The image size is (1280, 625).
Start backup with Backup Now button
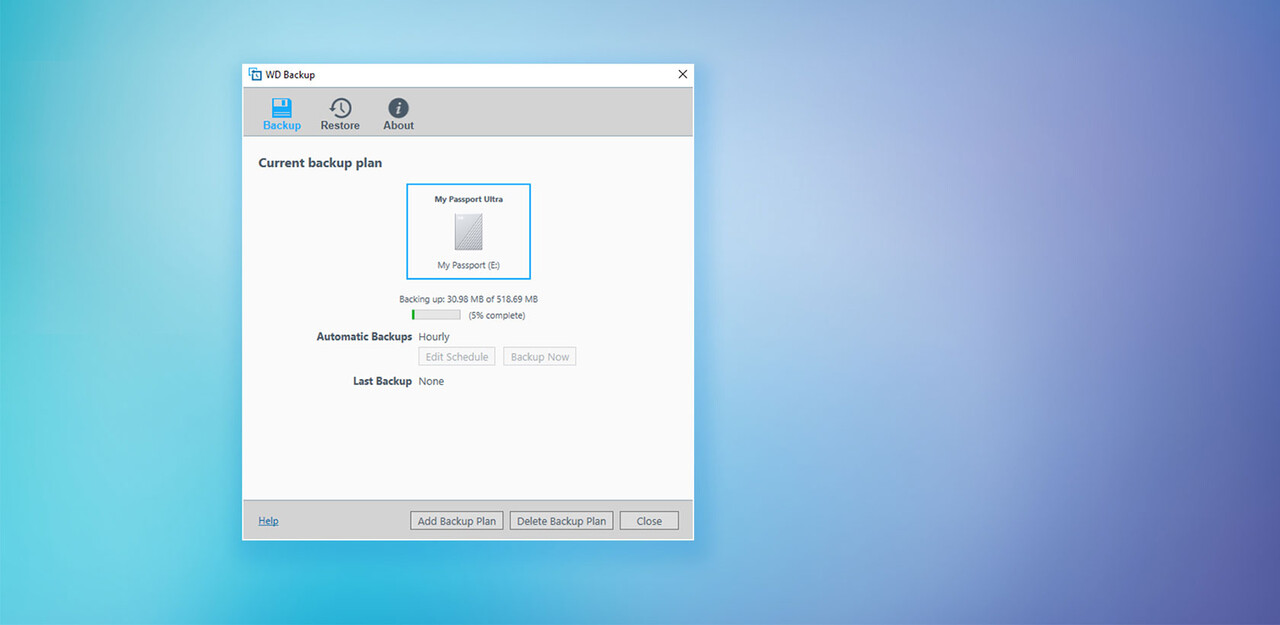(x=539, y=357)
